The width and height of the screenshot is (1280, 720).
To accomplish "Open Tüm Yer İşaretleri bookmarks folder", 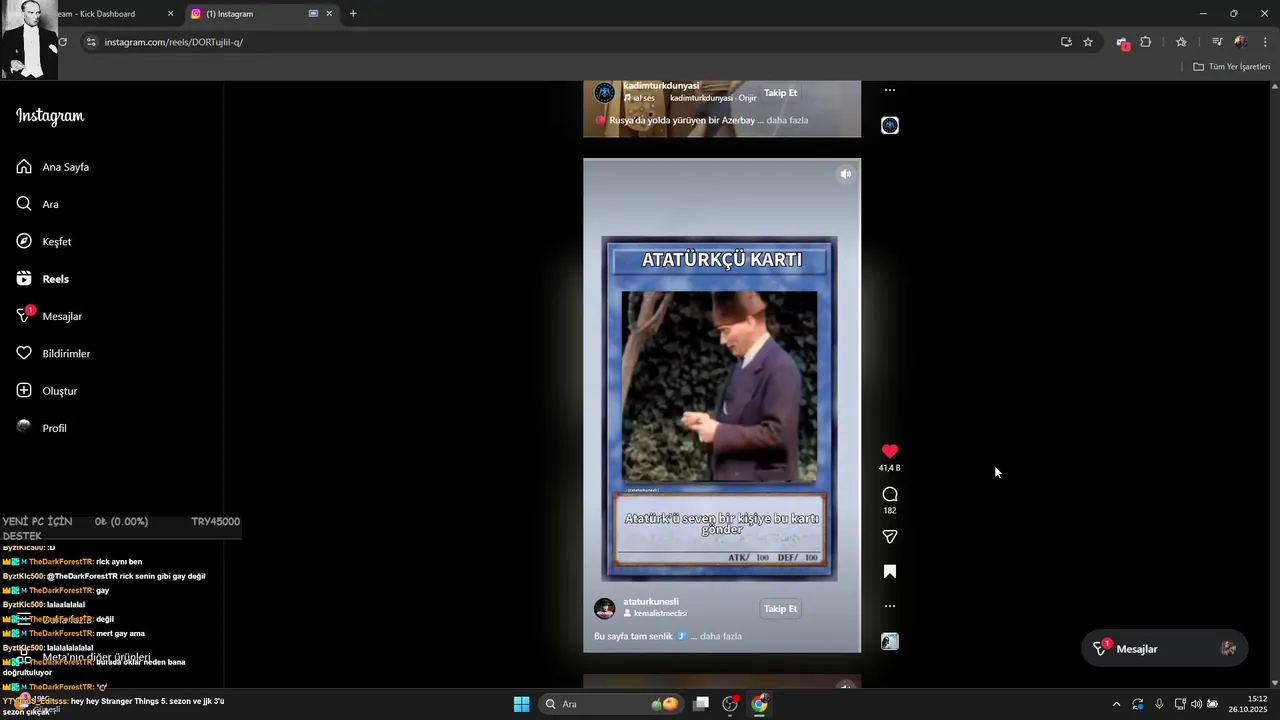I will click(x=1232, y=67).
